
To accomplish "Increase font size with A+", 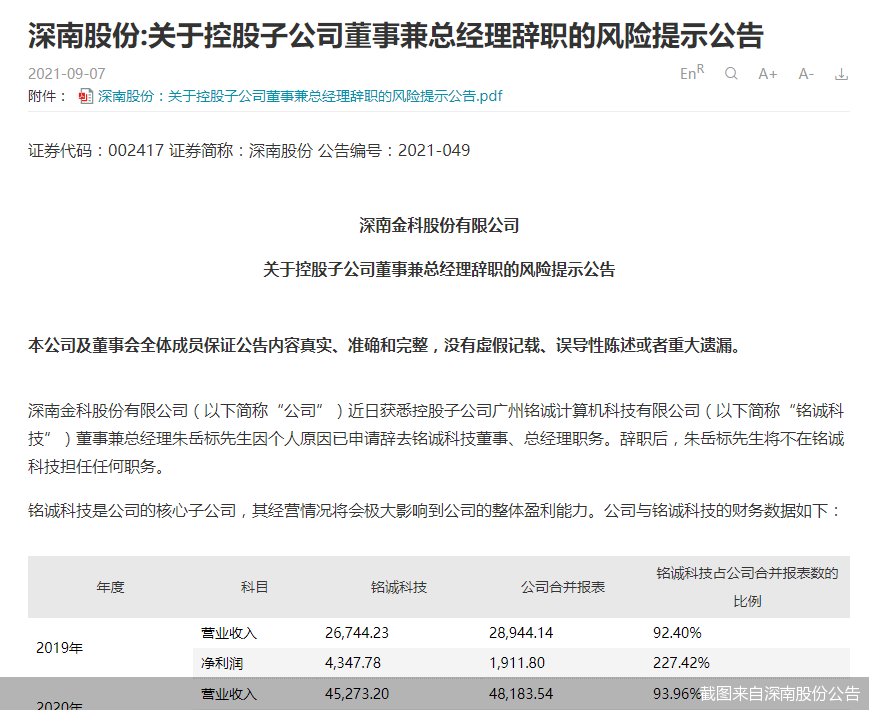I will tap(768, 74).
